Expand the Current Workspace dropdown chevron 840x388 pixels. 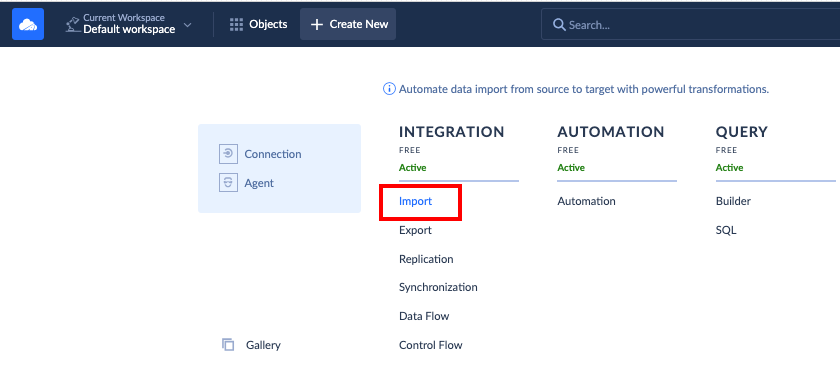pyautogui.click(x=188, y=25)
